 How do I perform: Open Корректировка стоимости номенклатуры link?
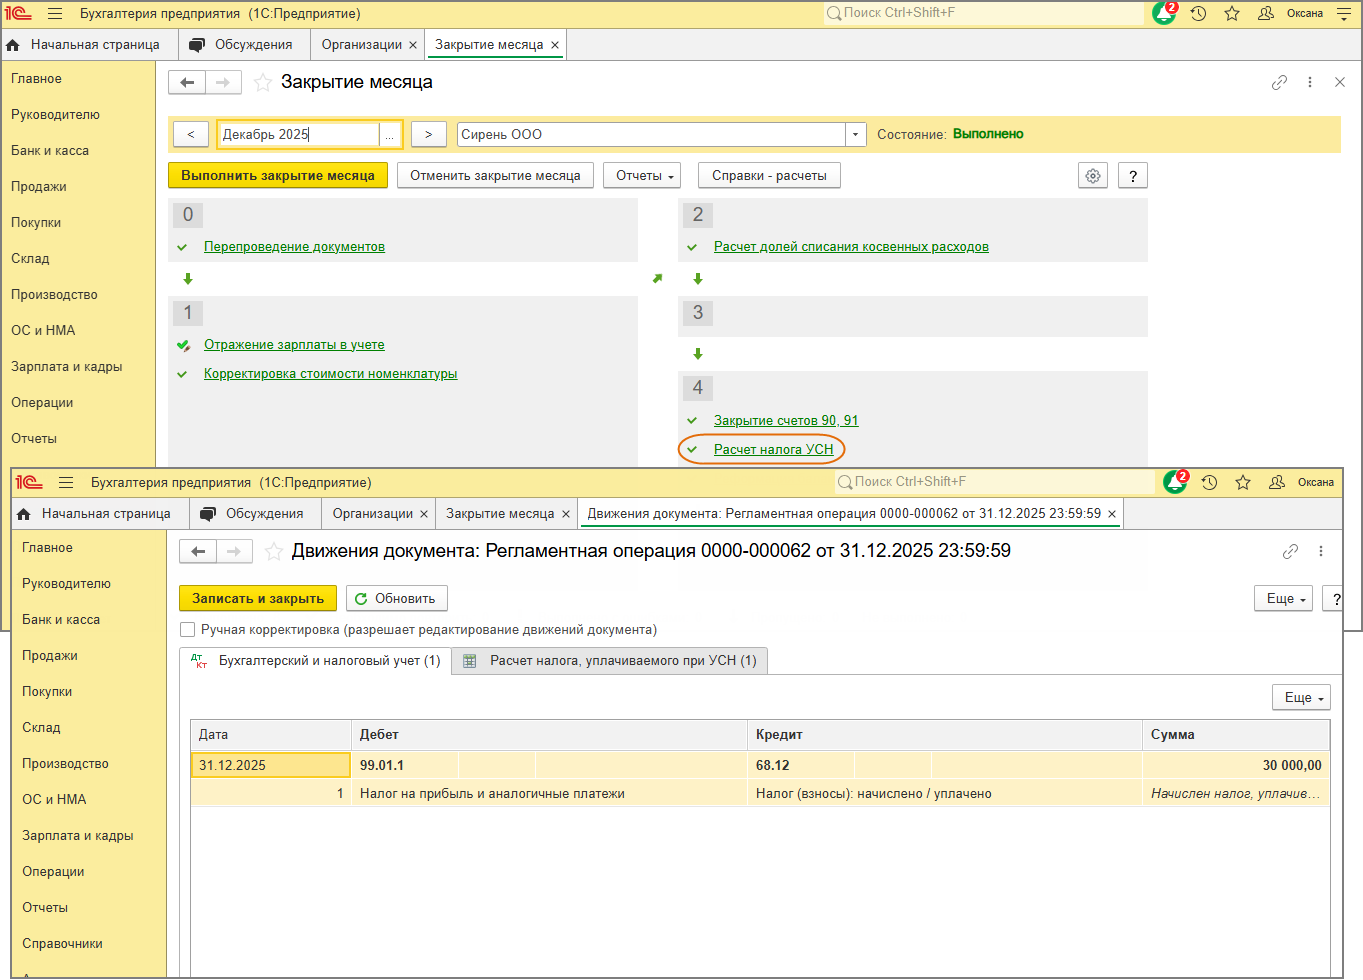point(330,374)
